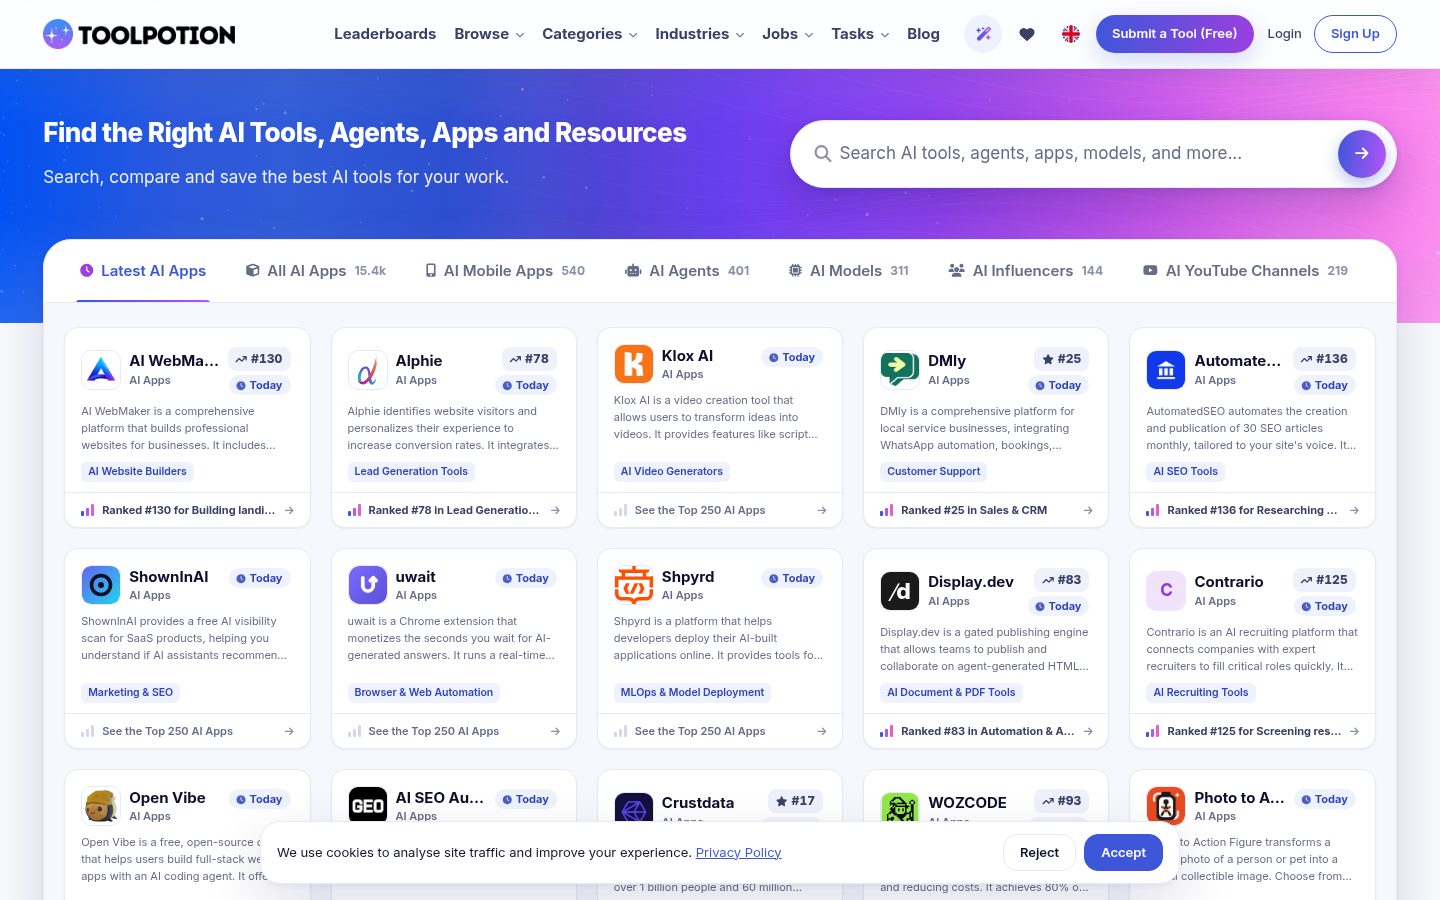The width and height of the screenshot is (1440, 900).
Task: Click the ToolPotion logo
Action: 139,34
